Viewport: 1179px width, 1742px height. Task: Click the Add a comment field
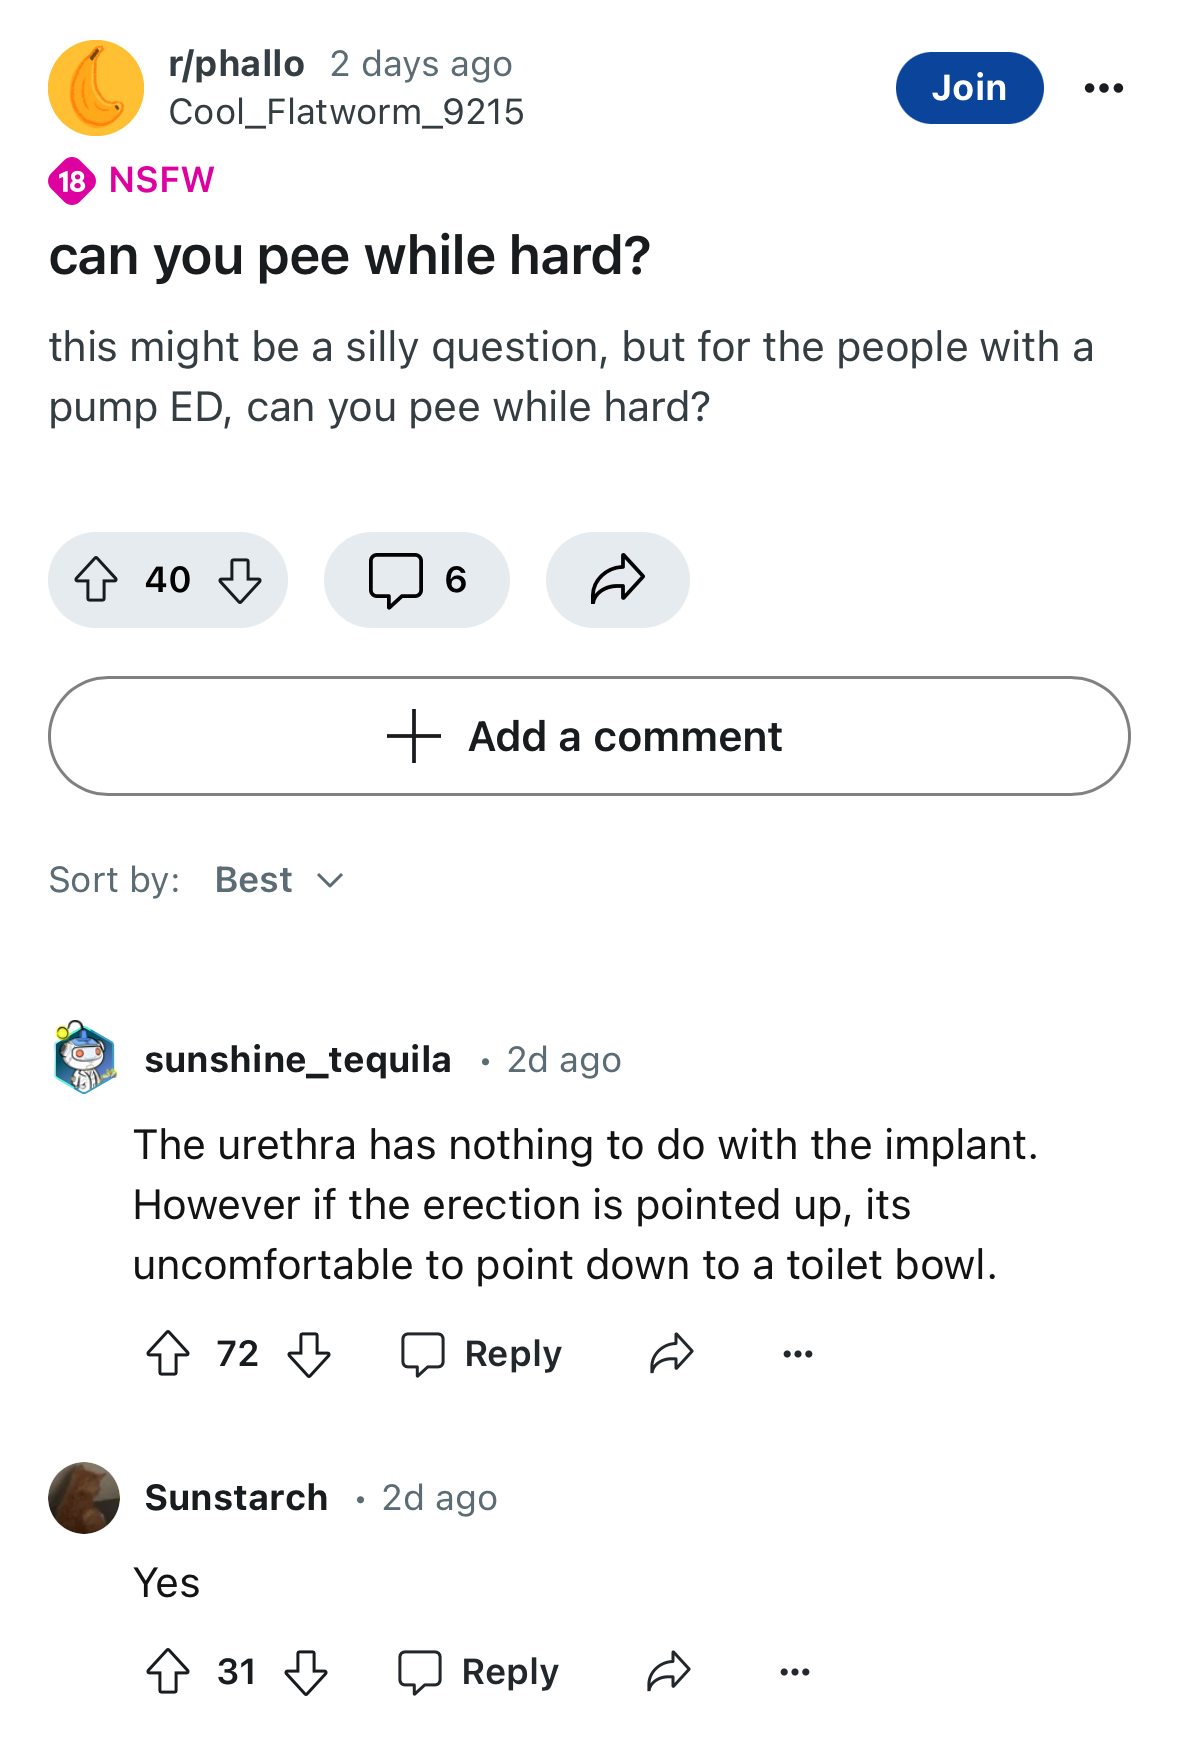point(589,736)
